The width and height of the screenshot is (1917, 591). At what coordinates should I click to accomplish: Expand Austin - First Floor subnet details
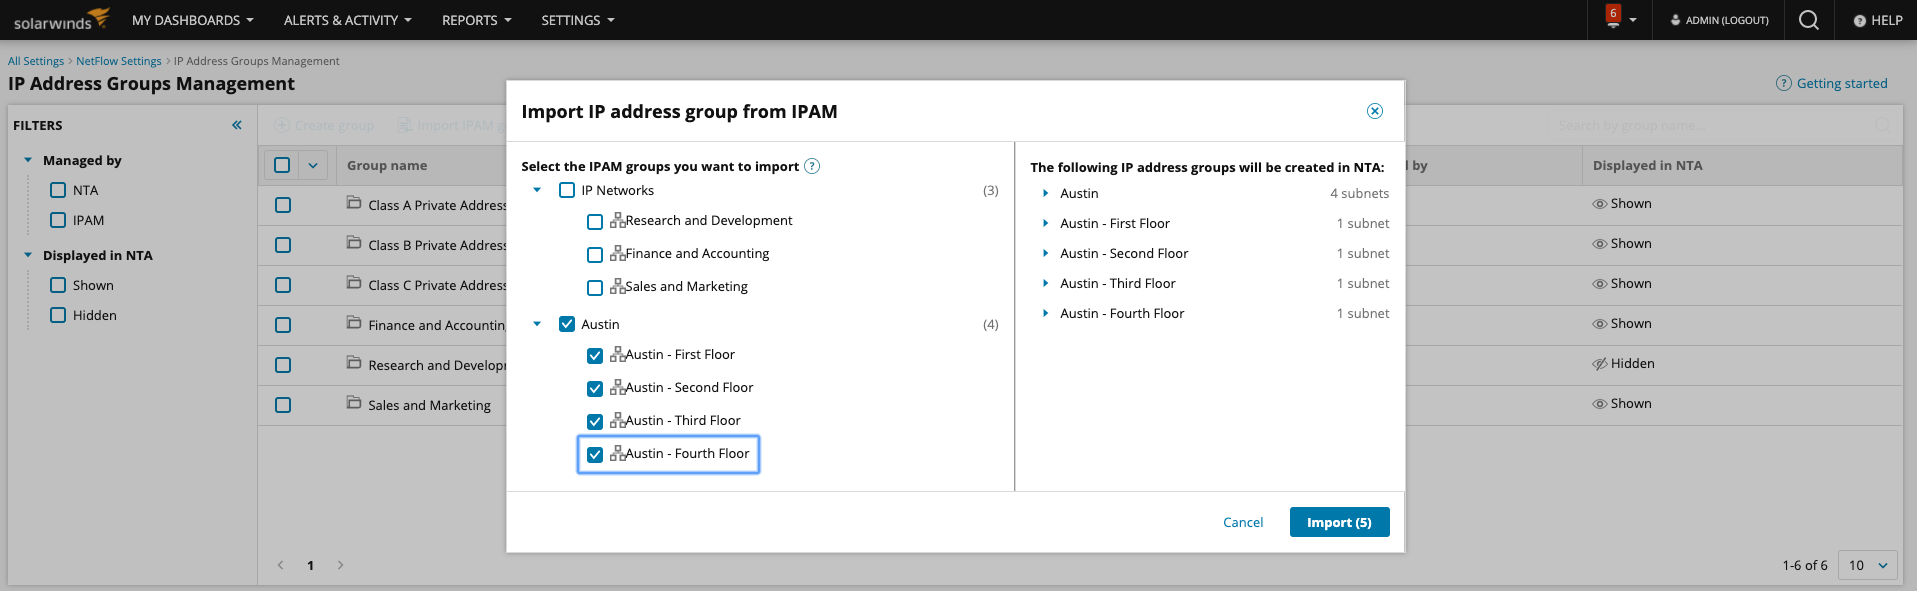[x=1045, y=223]
